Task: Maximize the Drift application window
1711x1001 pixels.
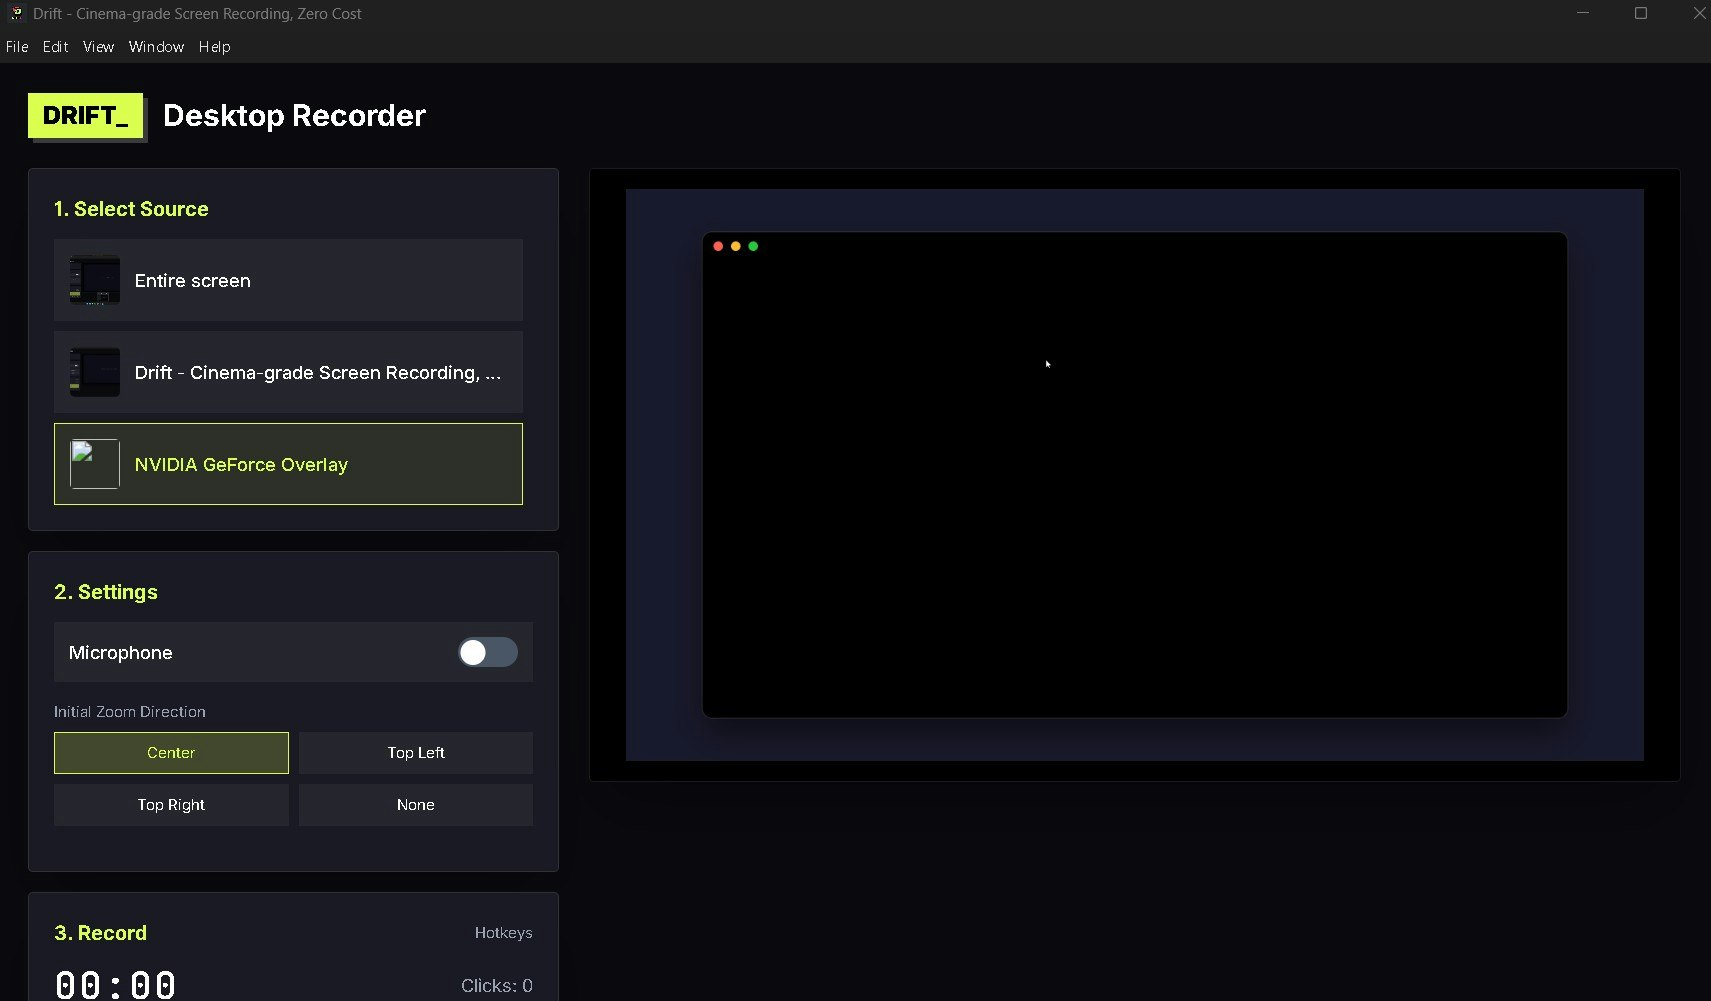Action: click(x=1641, y=13)
